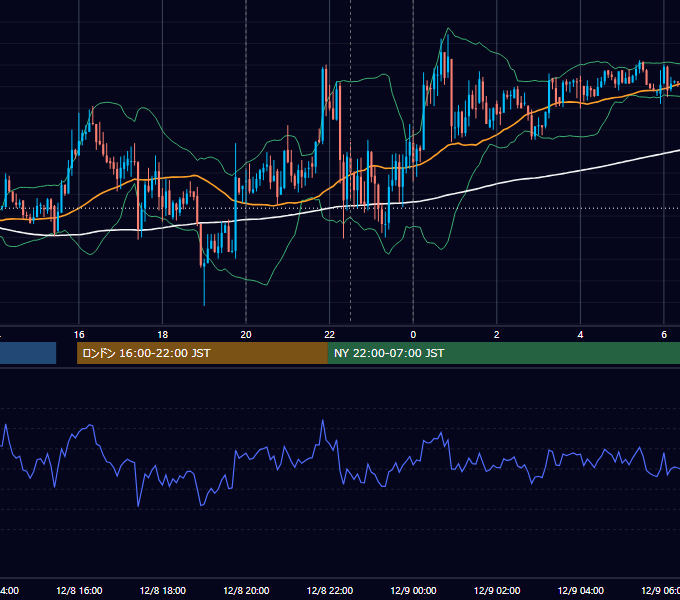
Task: Select the "22" hour label on upper axis
Action: pyautogui.click(x=330, y=335)
